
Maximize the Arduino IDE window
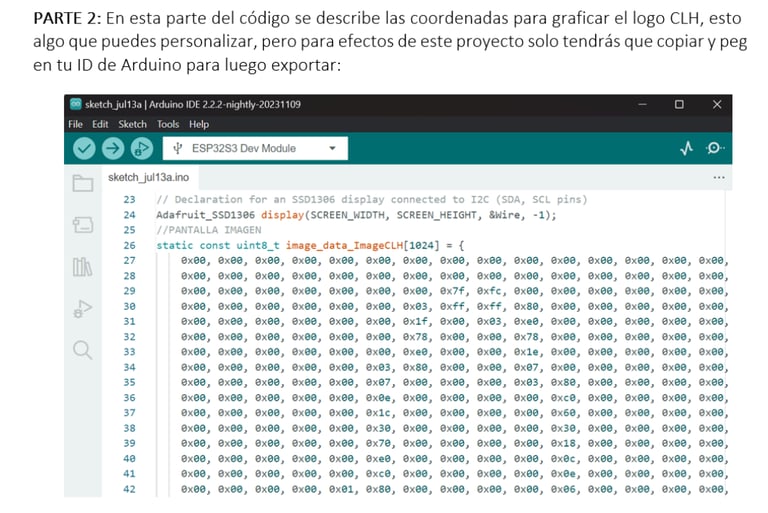coord(679,104)
